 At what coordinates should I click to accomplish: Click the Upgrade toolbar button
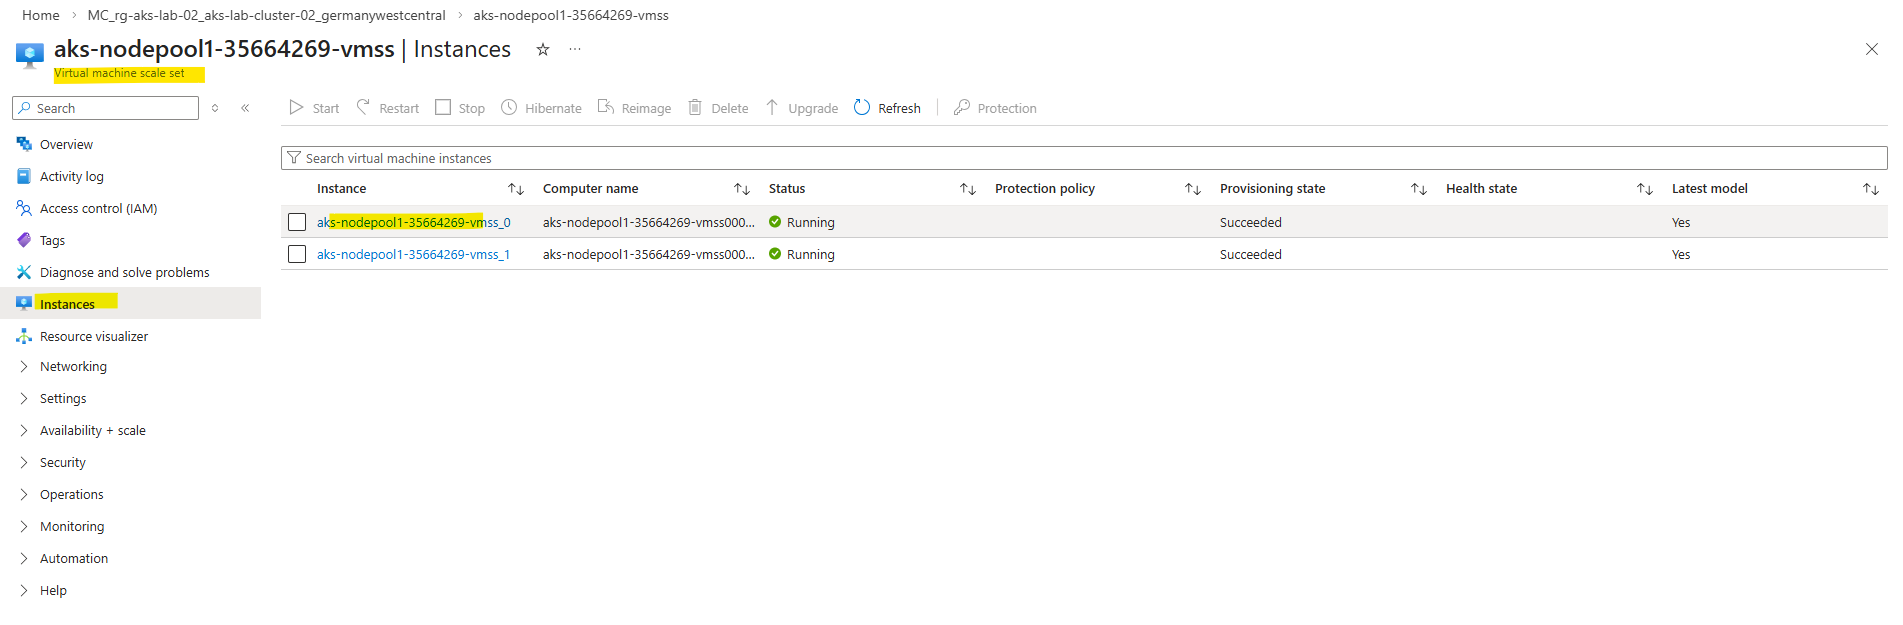click(802, 108)
